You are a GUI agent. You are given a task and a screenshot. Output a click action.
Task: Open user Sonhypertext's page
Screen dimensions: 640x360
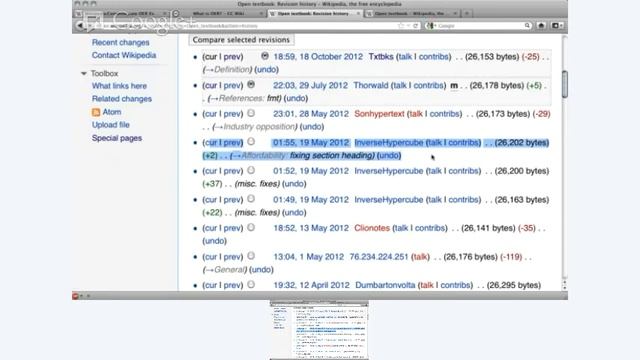click(379, 114)
